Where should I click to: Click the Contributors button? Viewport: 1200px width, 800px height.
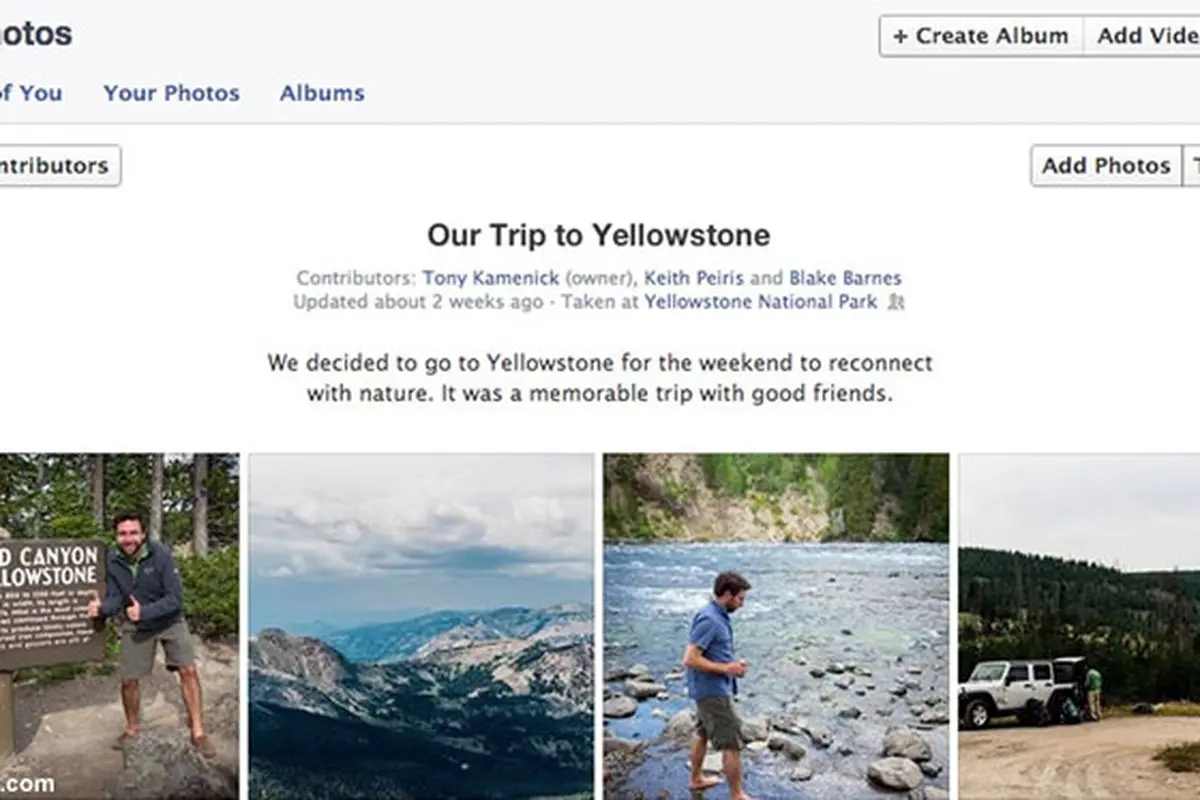click(x=60, y=166)
